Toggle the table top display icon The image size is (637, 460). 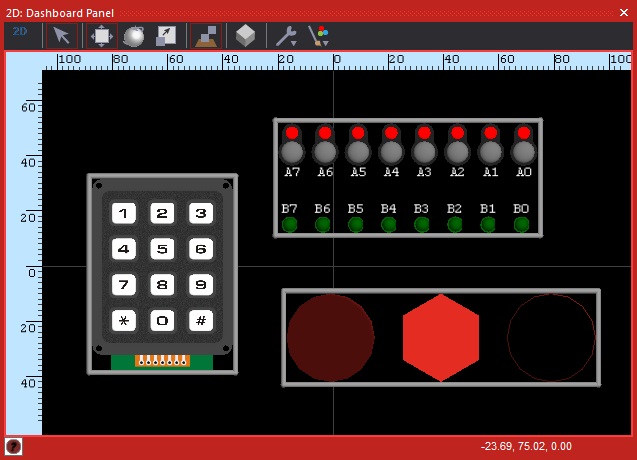206,36
